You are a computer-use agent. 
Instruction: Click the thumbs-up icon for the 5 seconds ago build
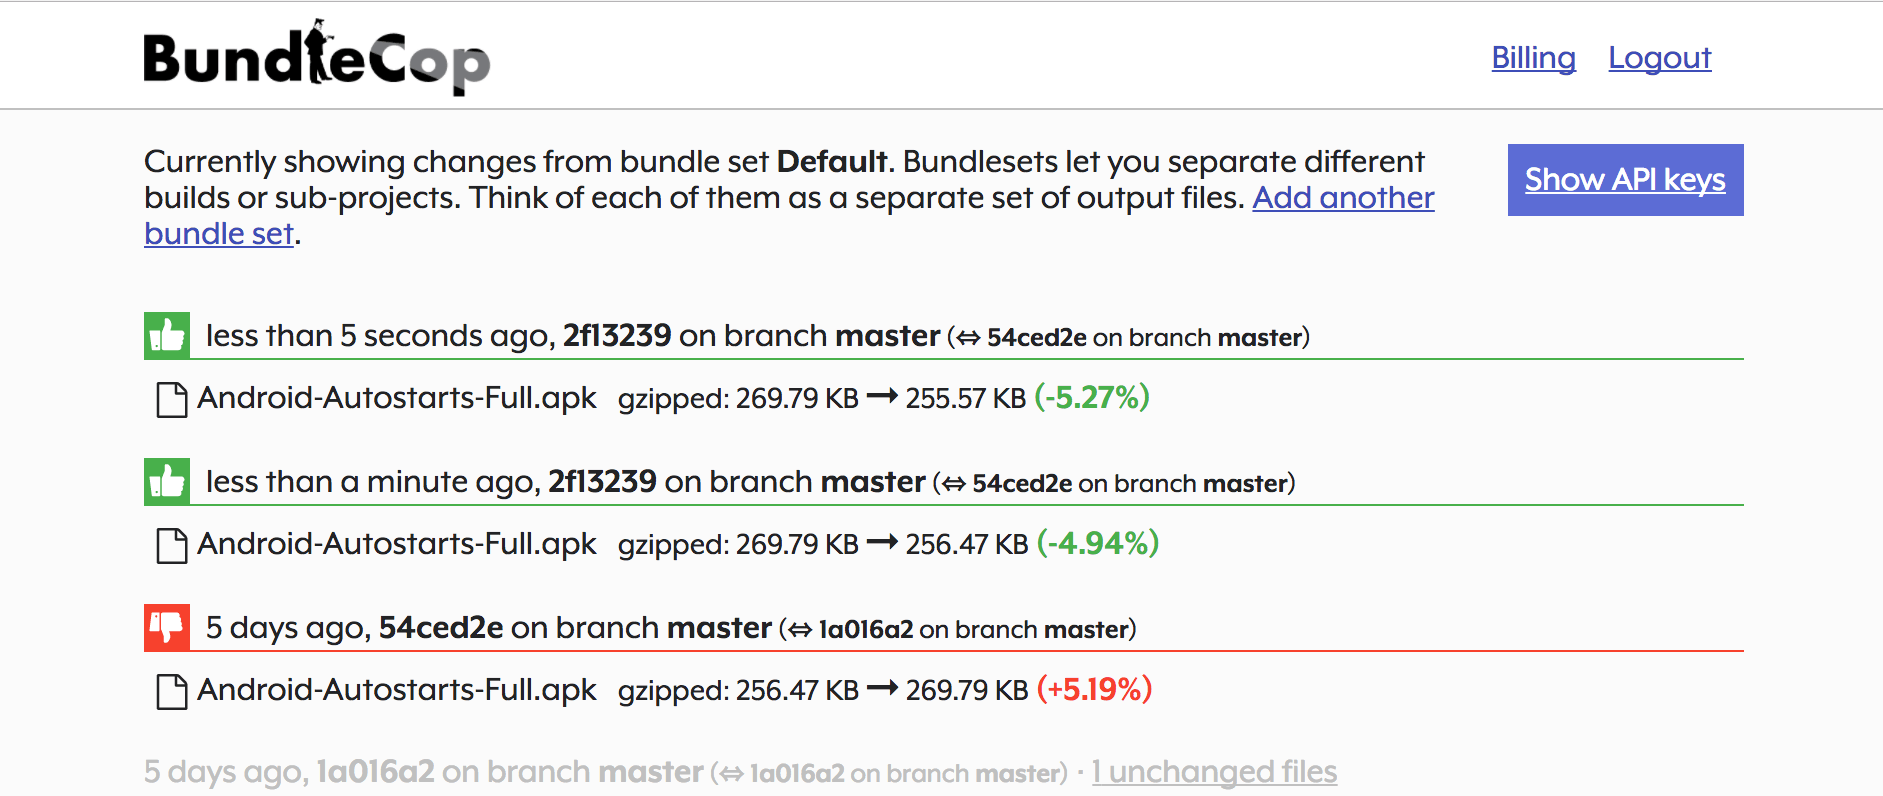point(167,335)
